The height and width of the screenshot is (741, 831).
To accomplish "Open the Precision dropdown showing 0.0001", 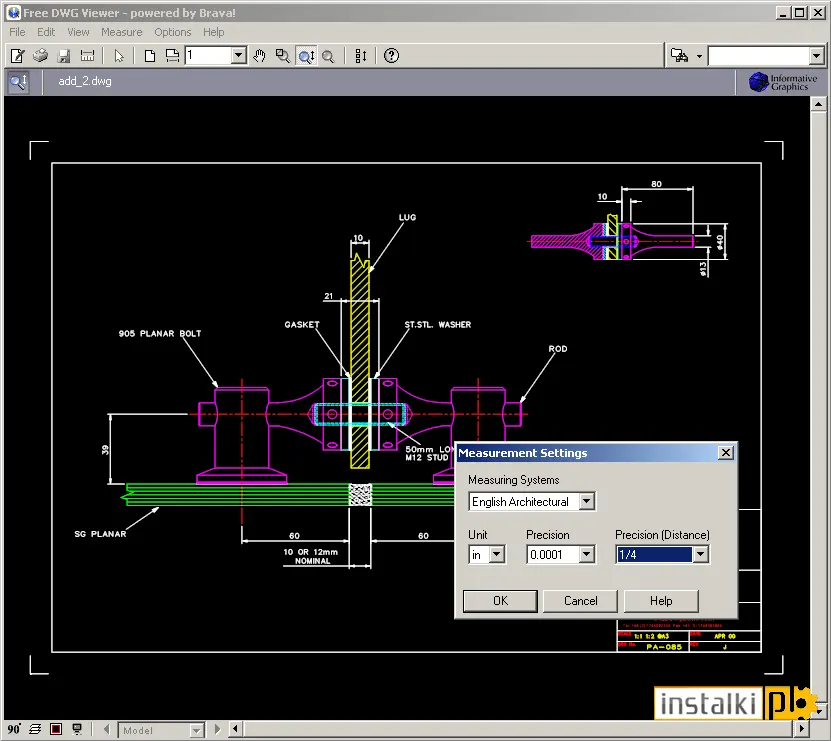I will coord(586,554).
